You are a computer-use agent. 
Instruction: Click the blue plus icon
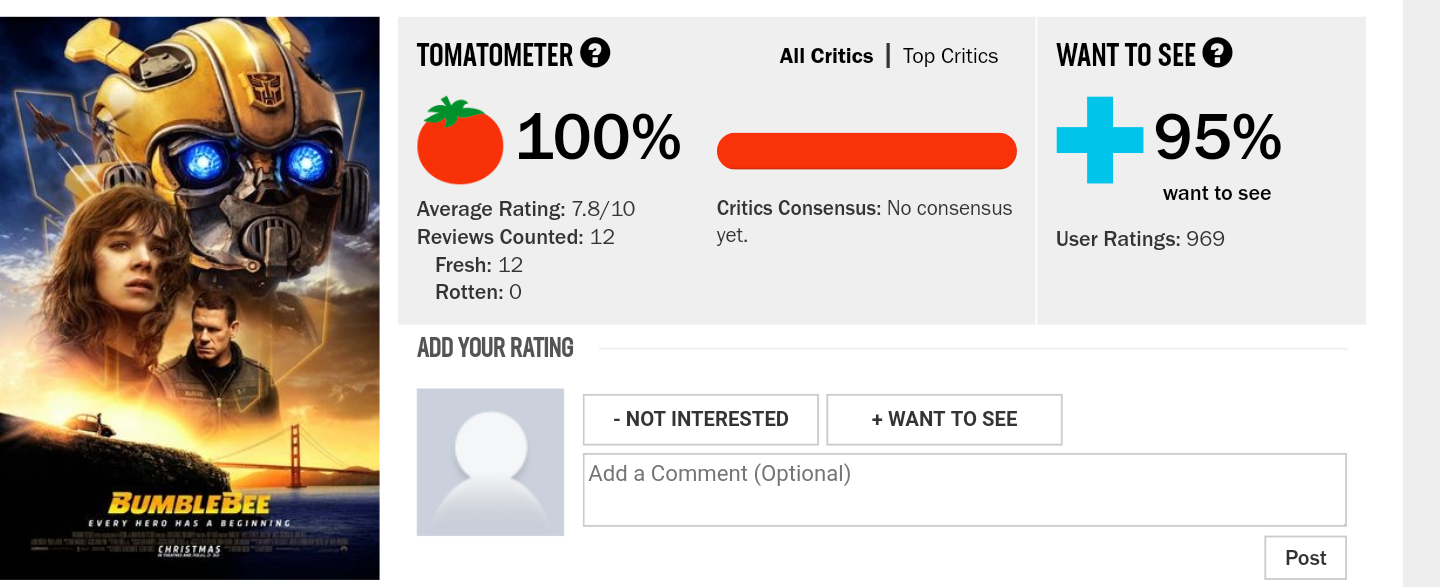click(x=1099, y=140)
